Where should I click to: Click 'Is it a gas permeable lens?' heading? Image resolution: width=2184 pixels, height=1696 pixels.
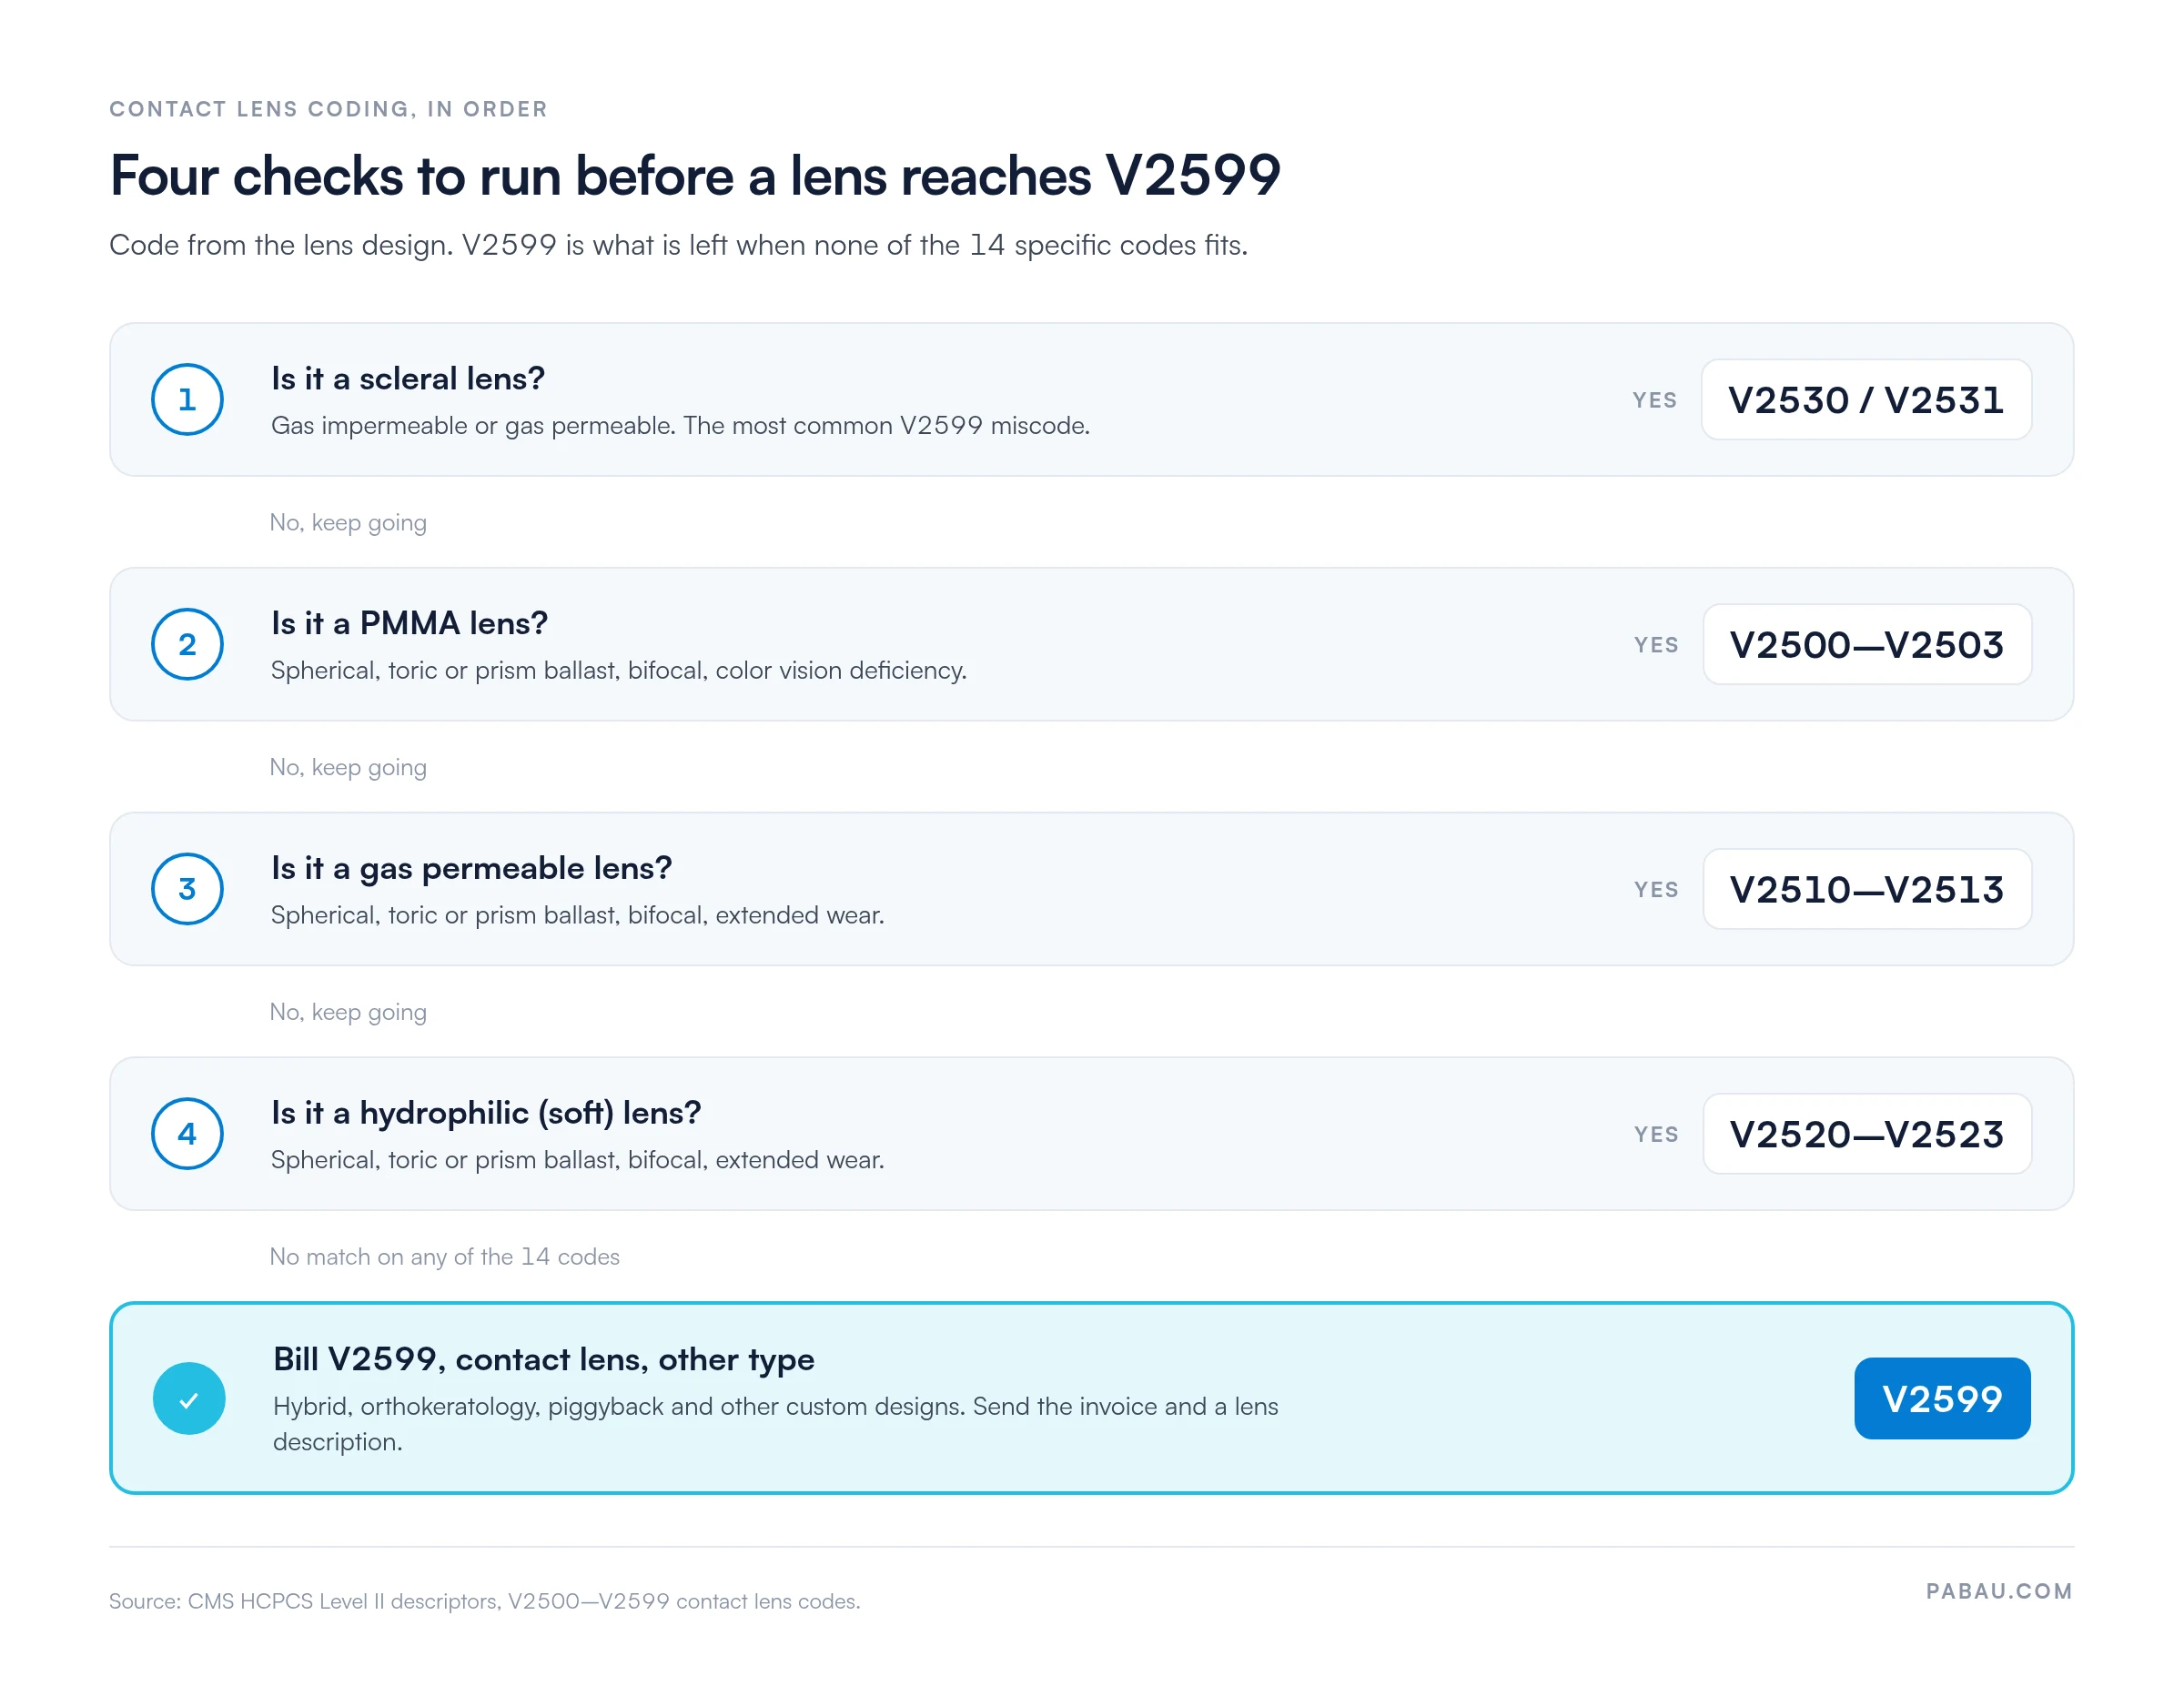471,868
